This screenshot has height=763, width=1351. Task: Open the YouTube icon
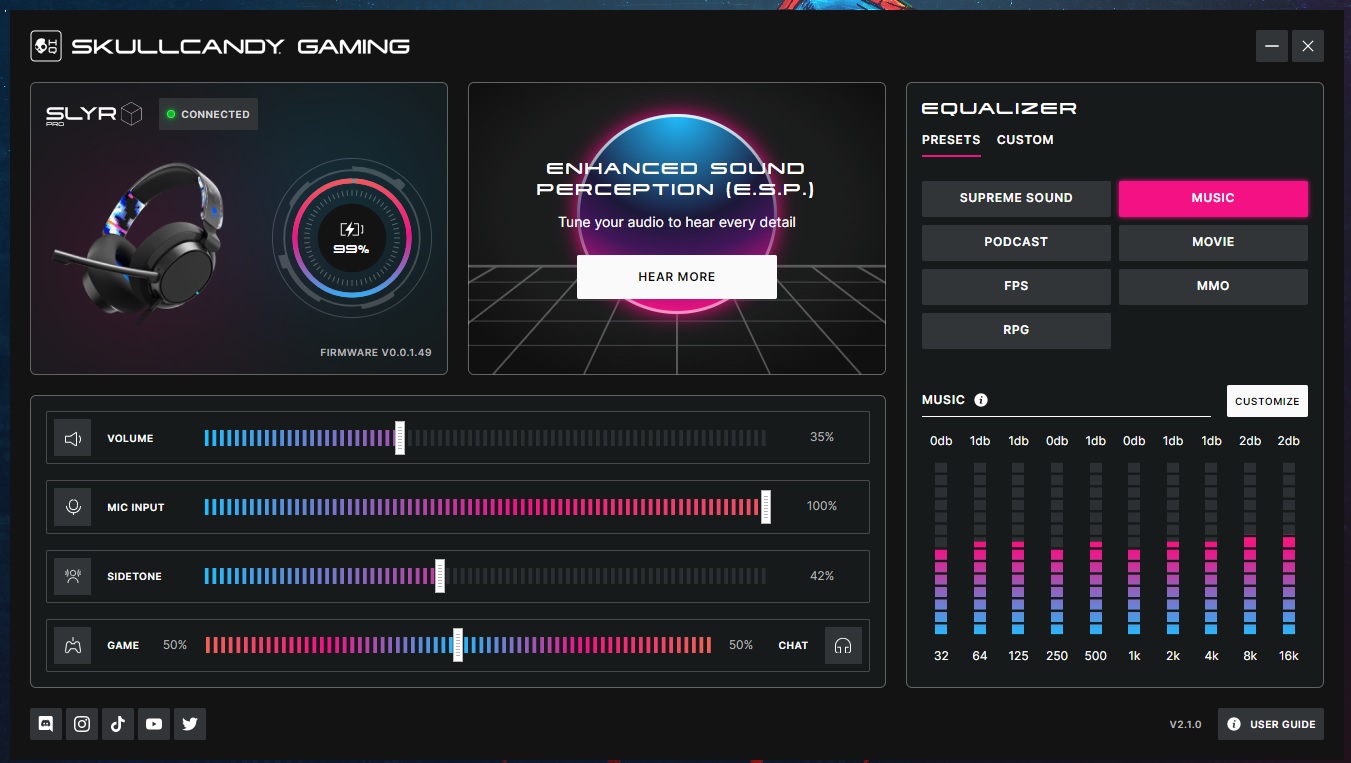[154, 724]
